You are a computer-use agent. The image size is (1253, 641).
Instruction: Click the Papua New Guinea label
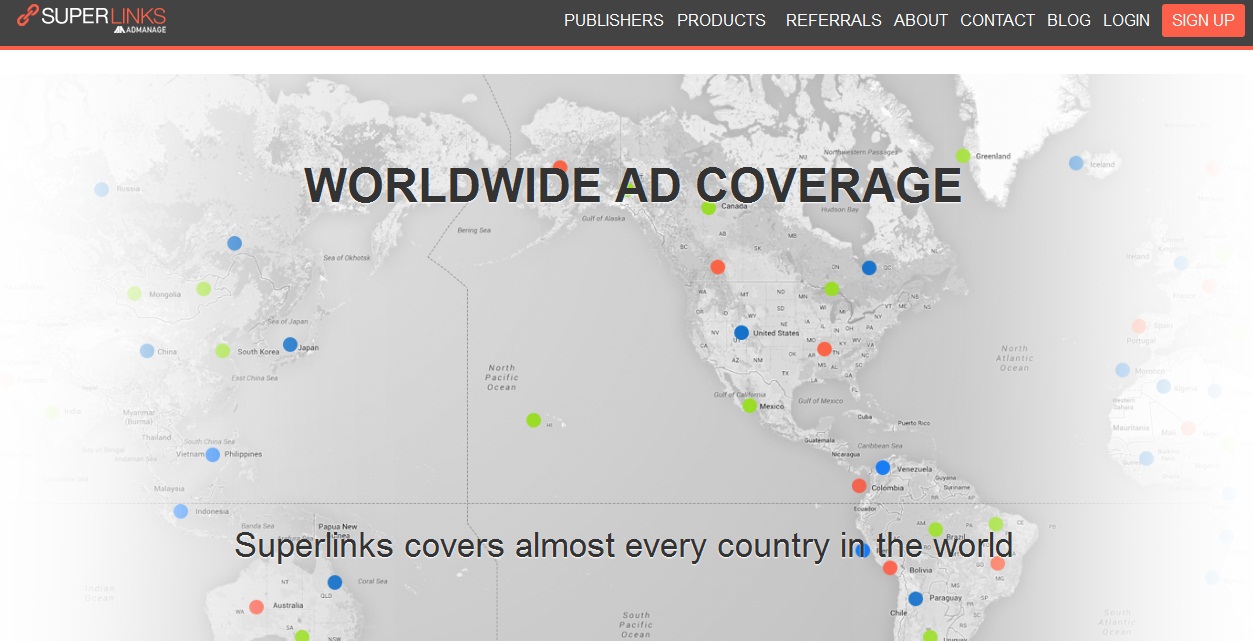[337, 530]
